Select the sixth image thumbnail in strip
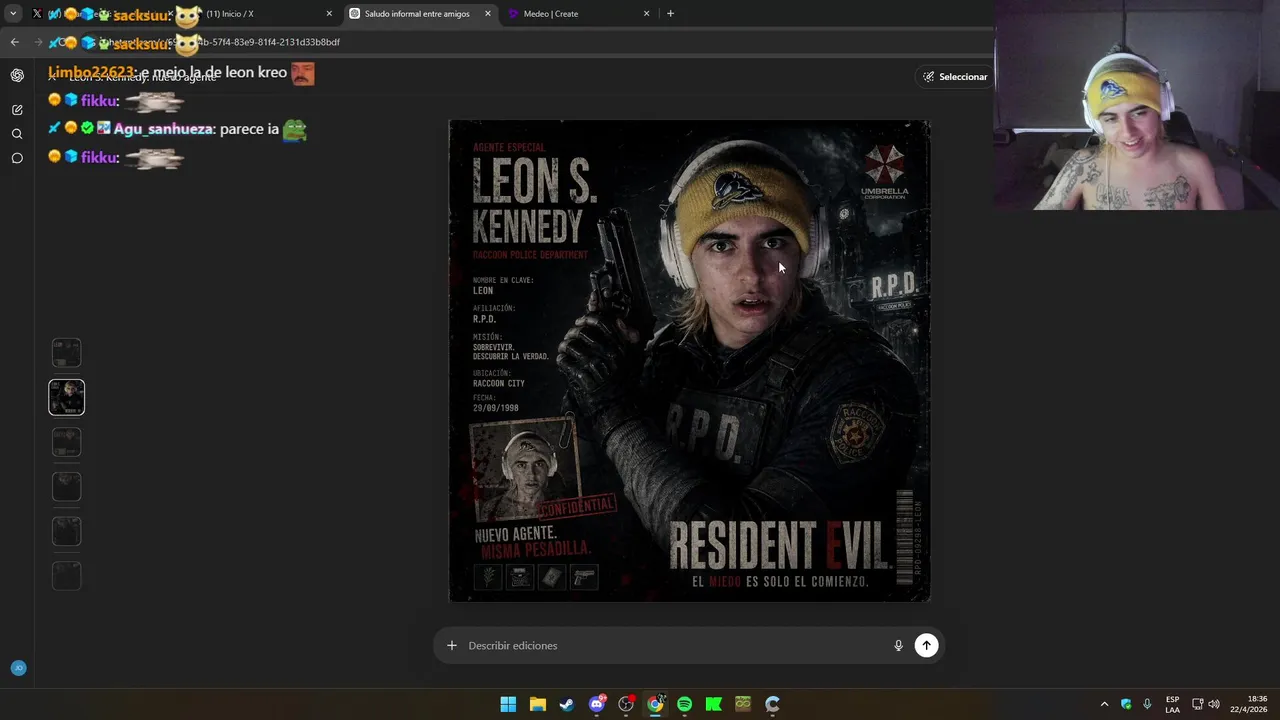This screenshot has height=720, width=1280. pos(67,575)
